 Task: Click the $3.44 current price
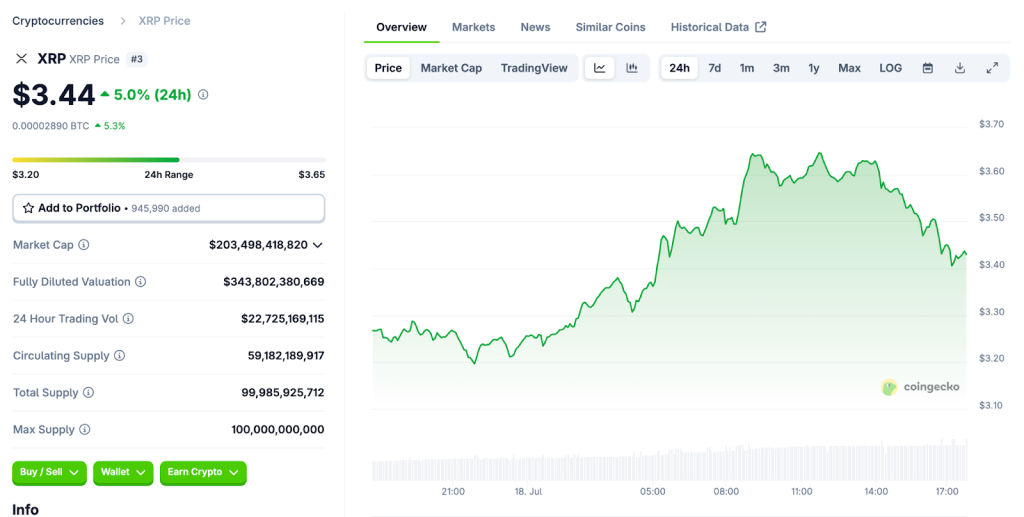pyautogui.click(x=54, y=95)
